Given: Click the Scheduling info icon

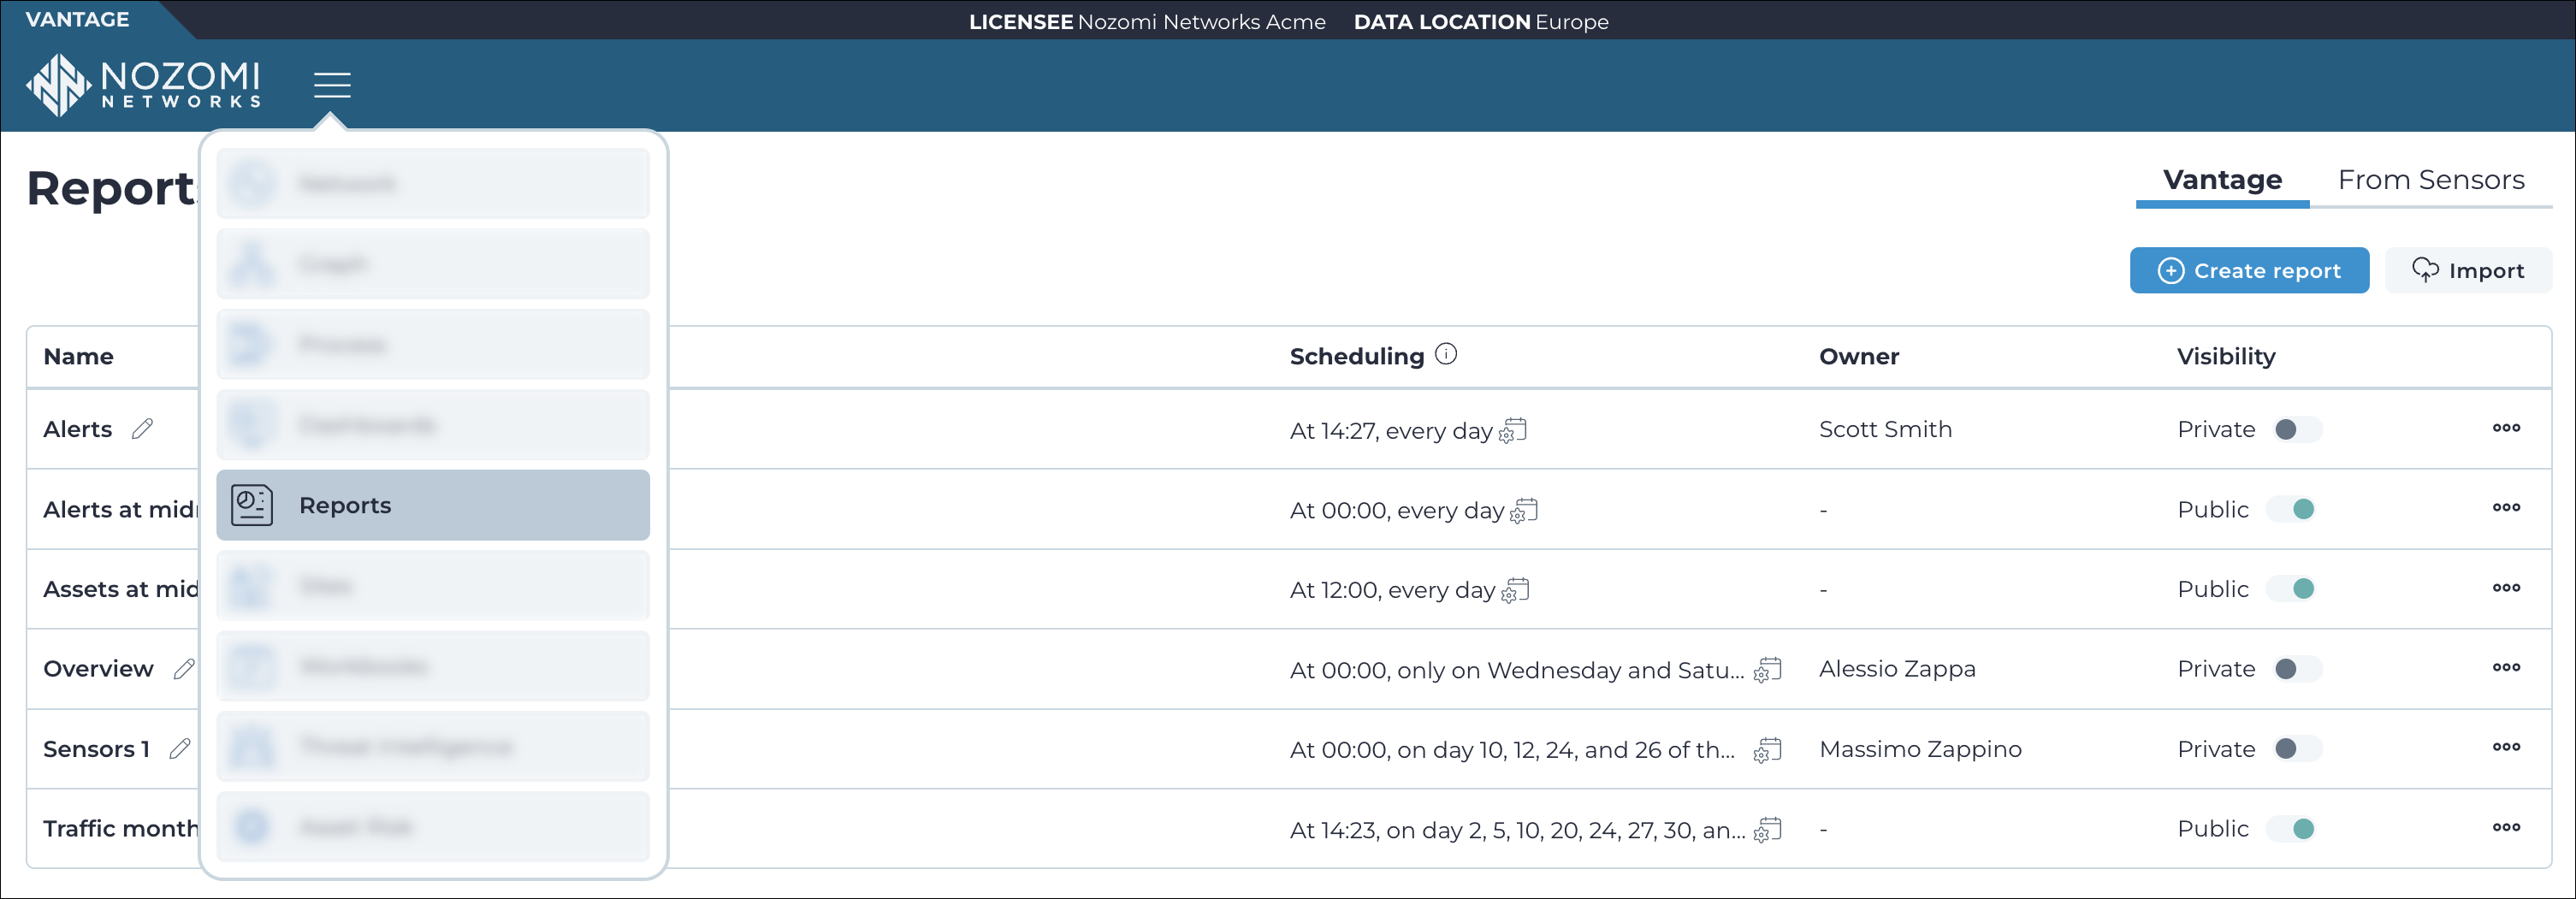Looking at the screenshot, I should pyautogui.click(x=1446, y=354).
